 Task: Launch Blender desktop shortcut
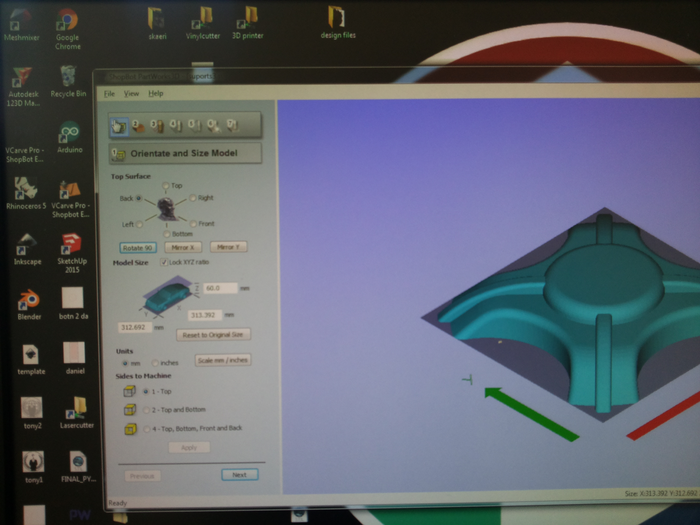pos(29,304)
